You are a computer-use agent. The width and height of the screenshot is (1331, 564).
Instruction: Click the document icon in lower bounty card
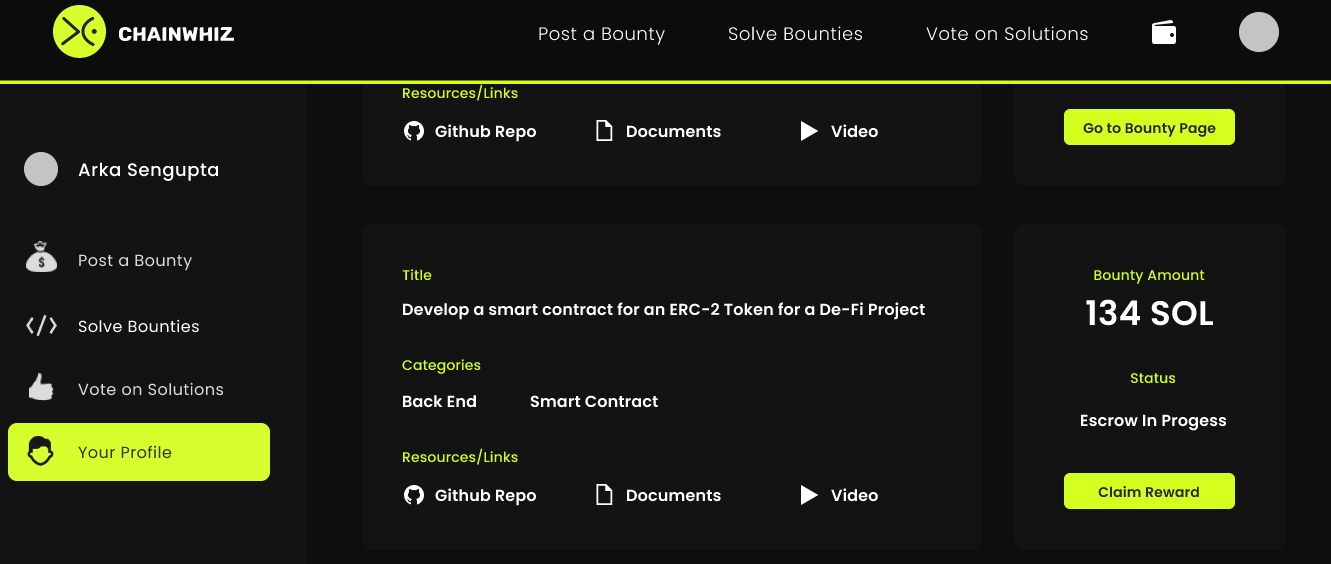coord(604,495)
